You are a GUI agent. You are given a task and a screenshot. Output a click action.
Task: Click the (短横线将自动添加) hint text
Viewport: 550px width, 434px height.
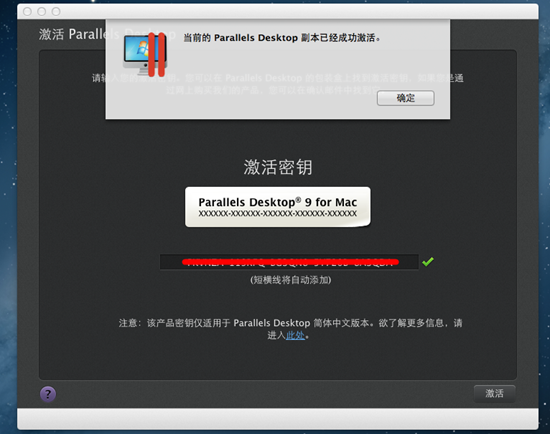click(x=290, y=280)
